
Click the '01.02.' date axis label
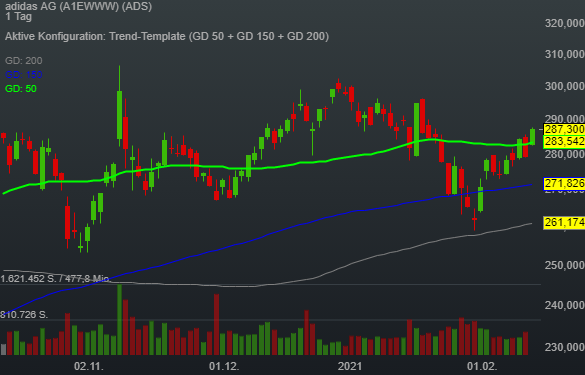[482, 366]
